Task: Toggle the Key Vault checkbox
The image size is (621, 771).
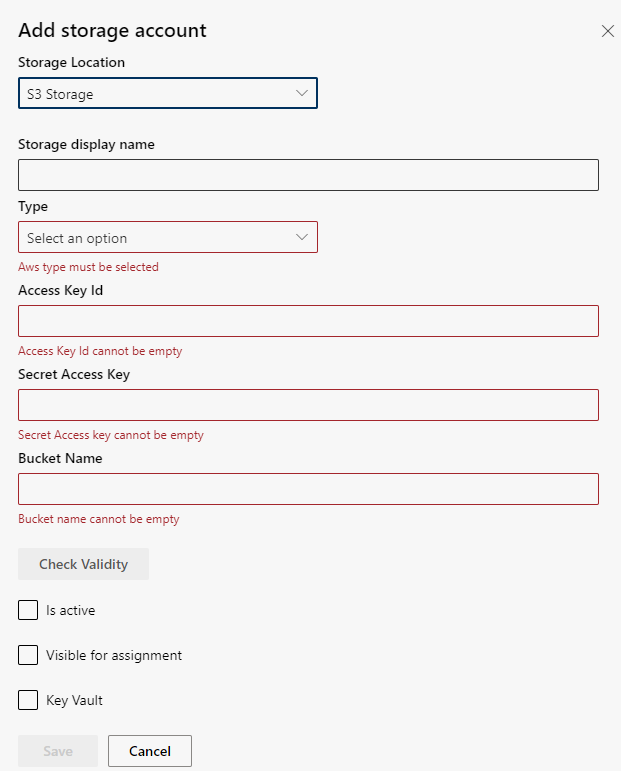Action: tap(28, 700)
